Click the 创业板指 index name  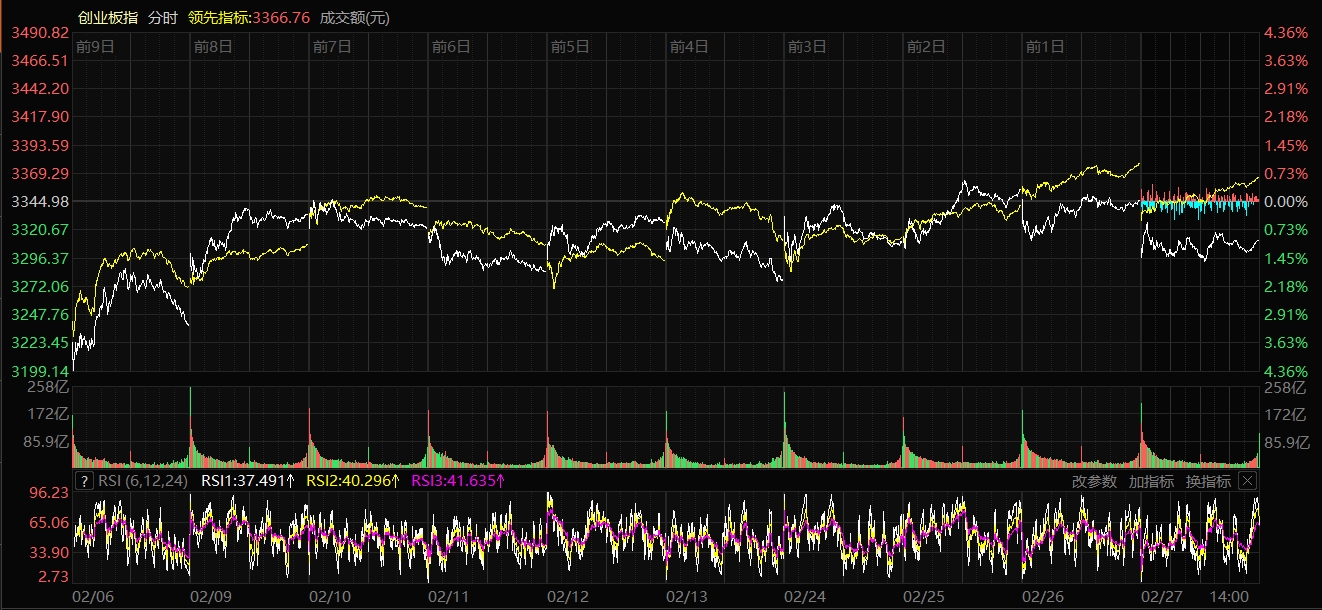point(107,18)
